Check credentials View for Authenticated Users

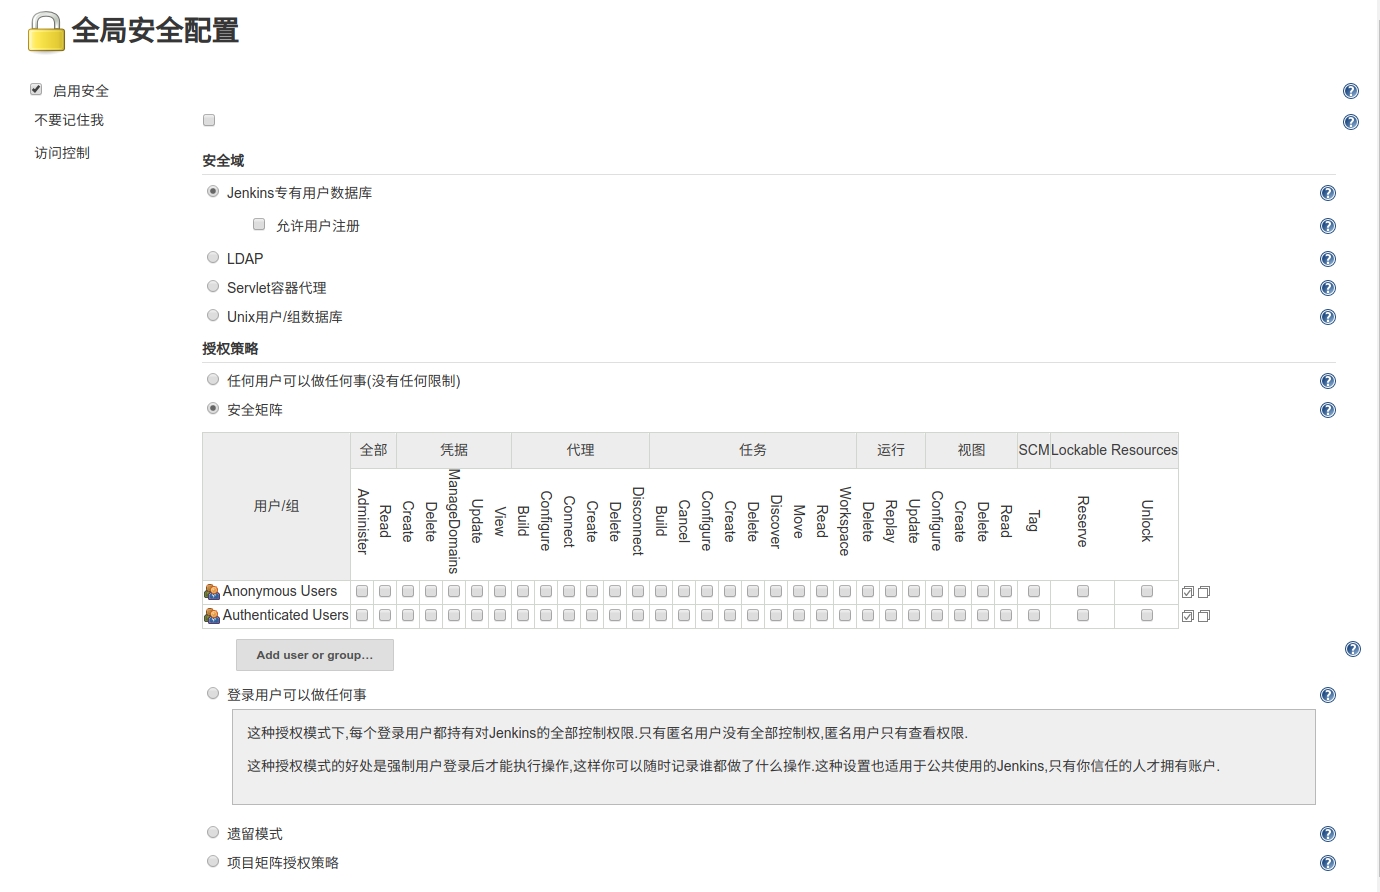pyautogui.click(x=500, y=615)
